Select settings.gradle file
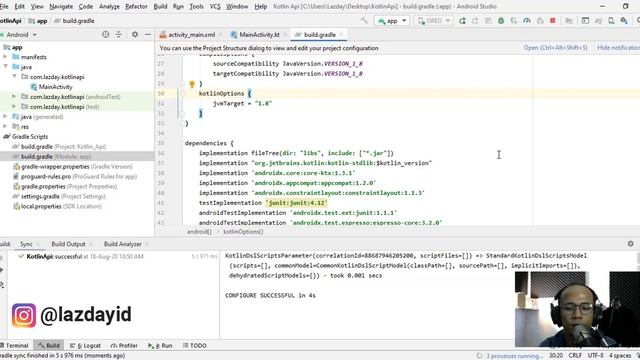 pos(60,196)
